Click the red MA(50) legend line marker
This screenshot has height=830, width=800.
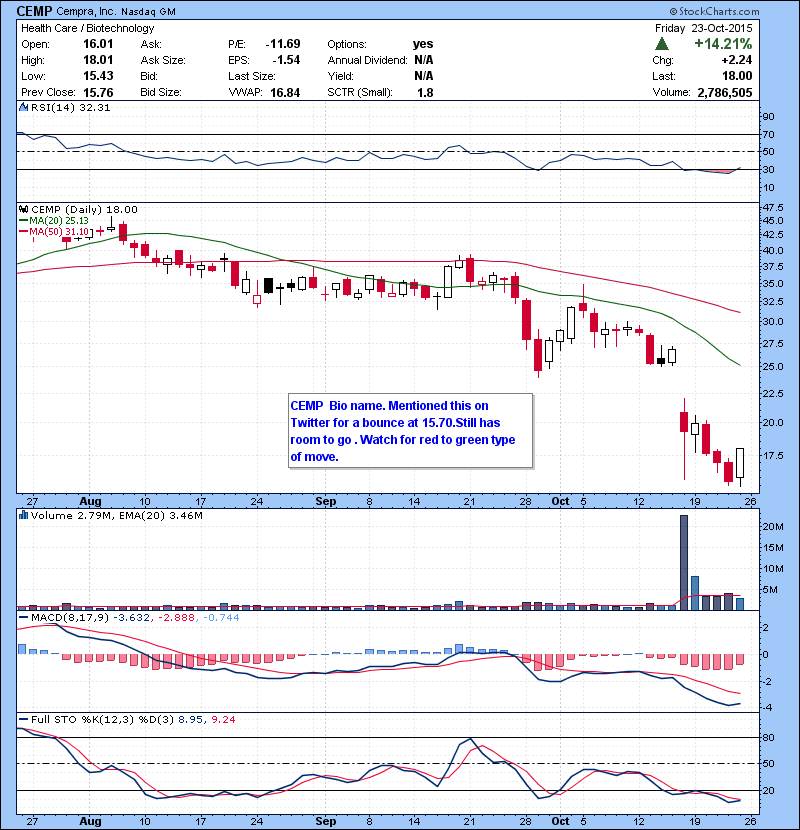[24, 232]
